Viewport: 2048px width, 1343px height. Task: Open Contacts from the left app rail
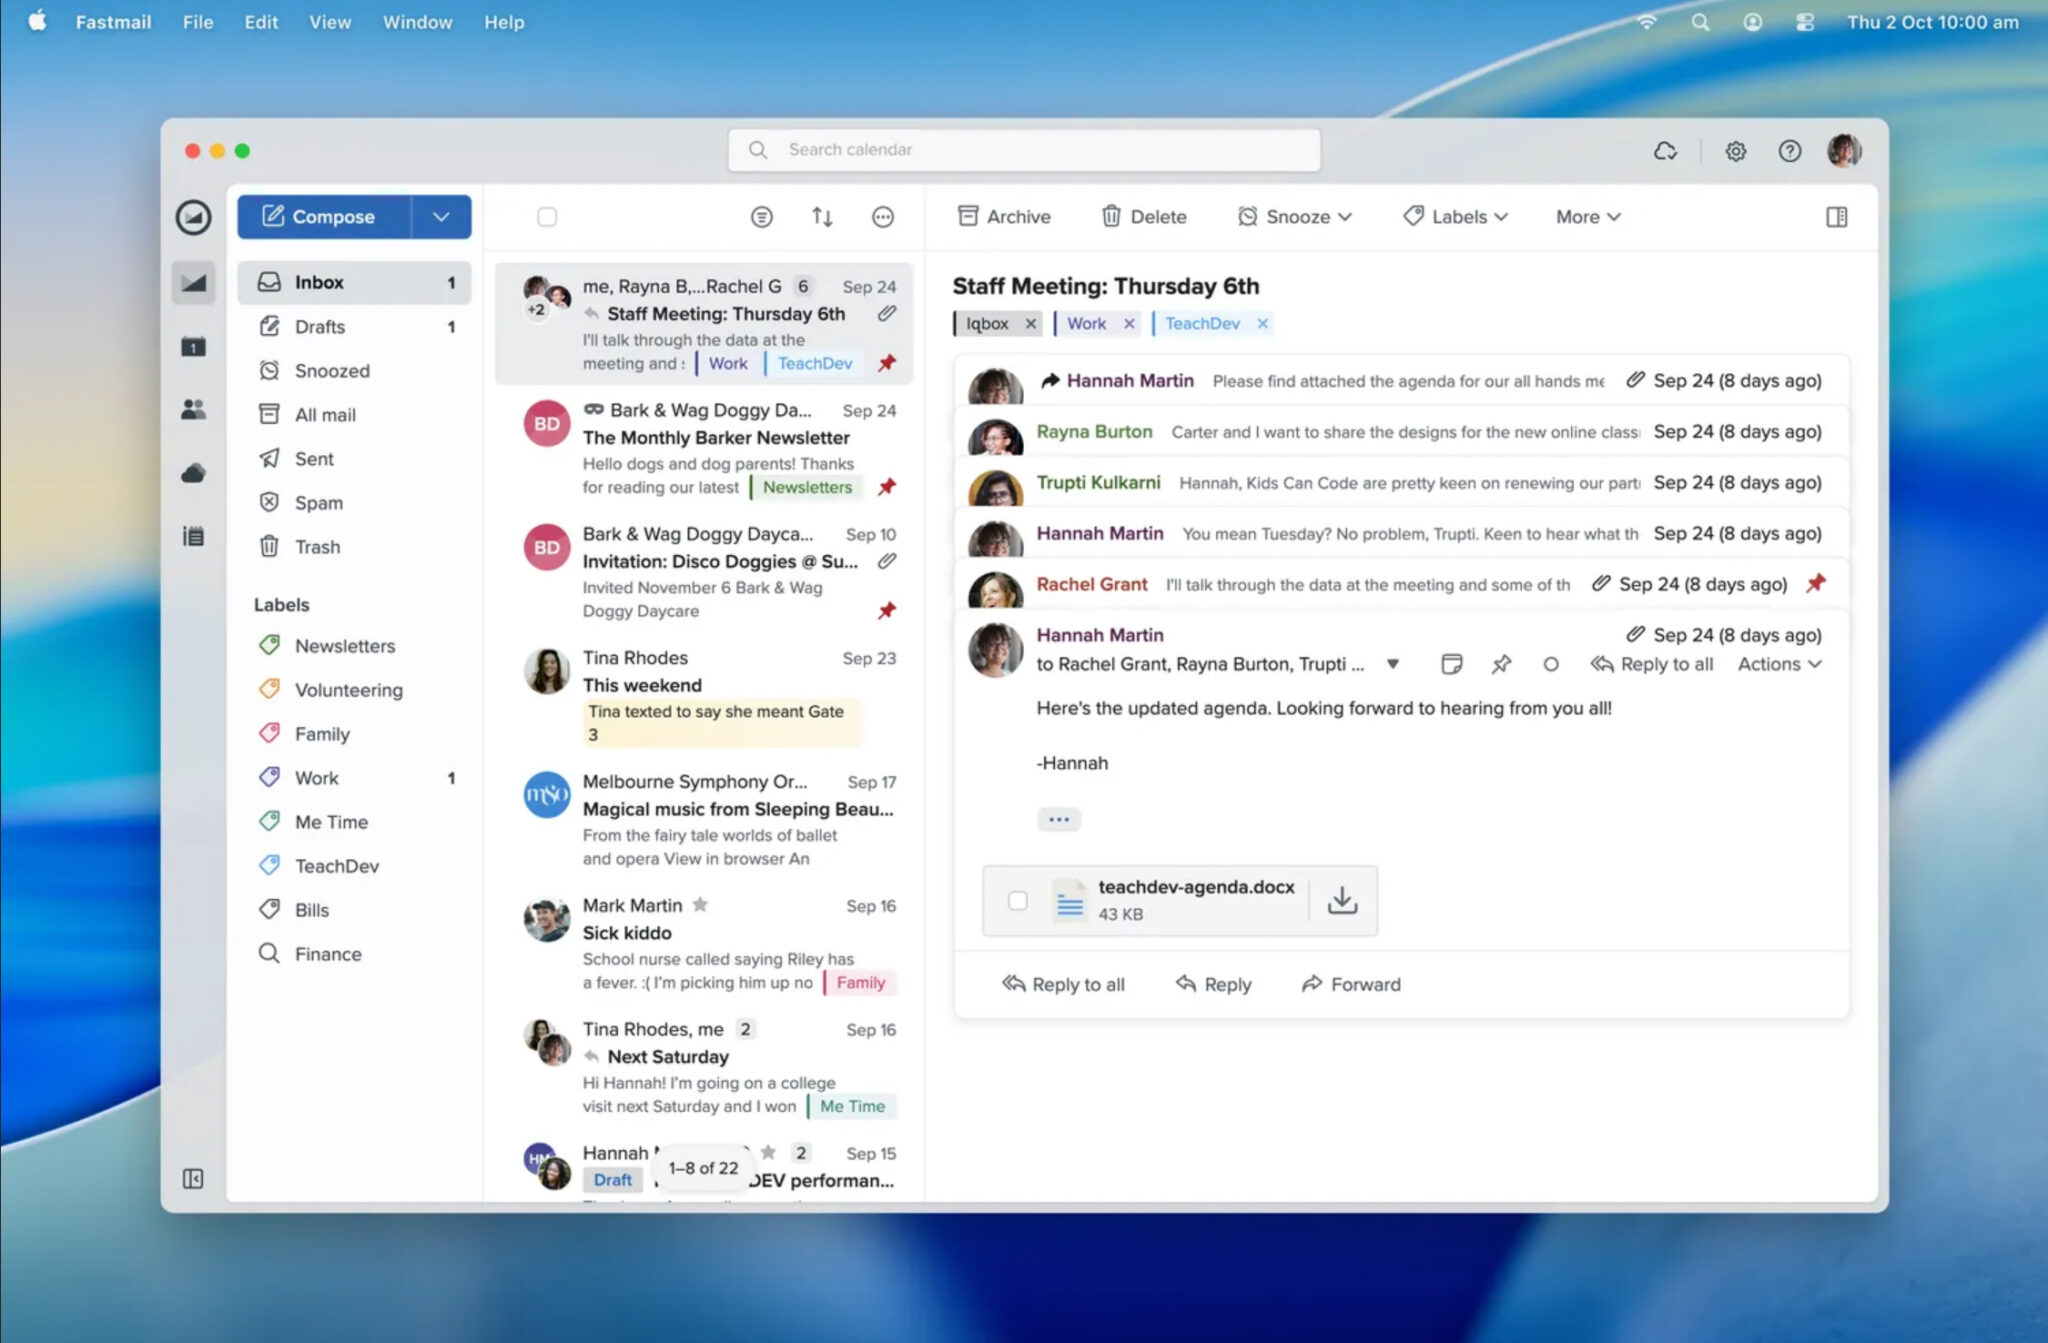pos(194,408)
